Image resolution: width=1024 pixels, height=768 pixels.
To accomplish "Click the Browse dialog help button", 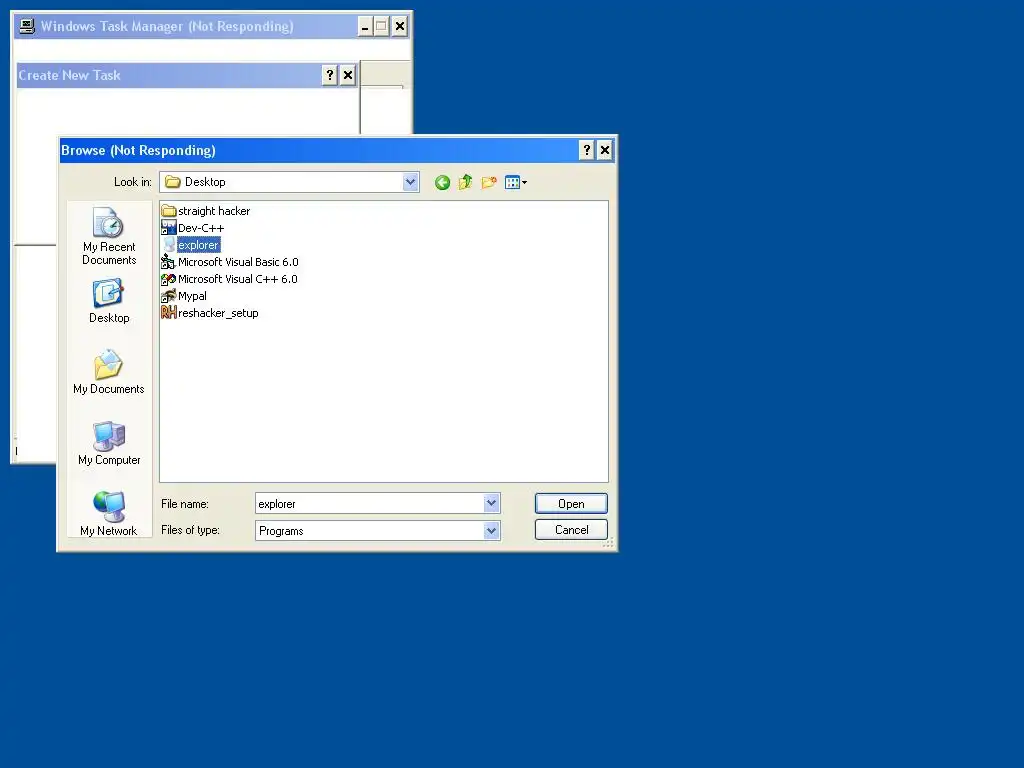I will (586, 150).
